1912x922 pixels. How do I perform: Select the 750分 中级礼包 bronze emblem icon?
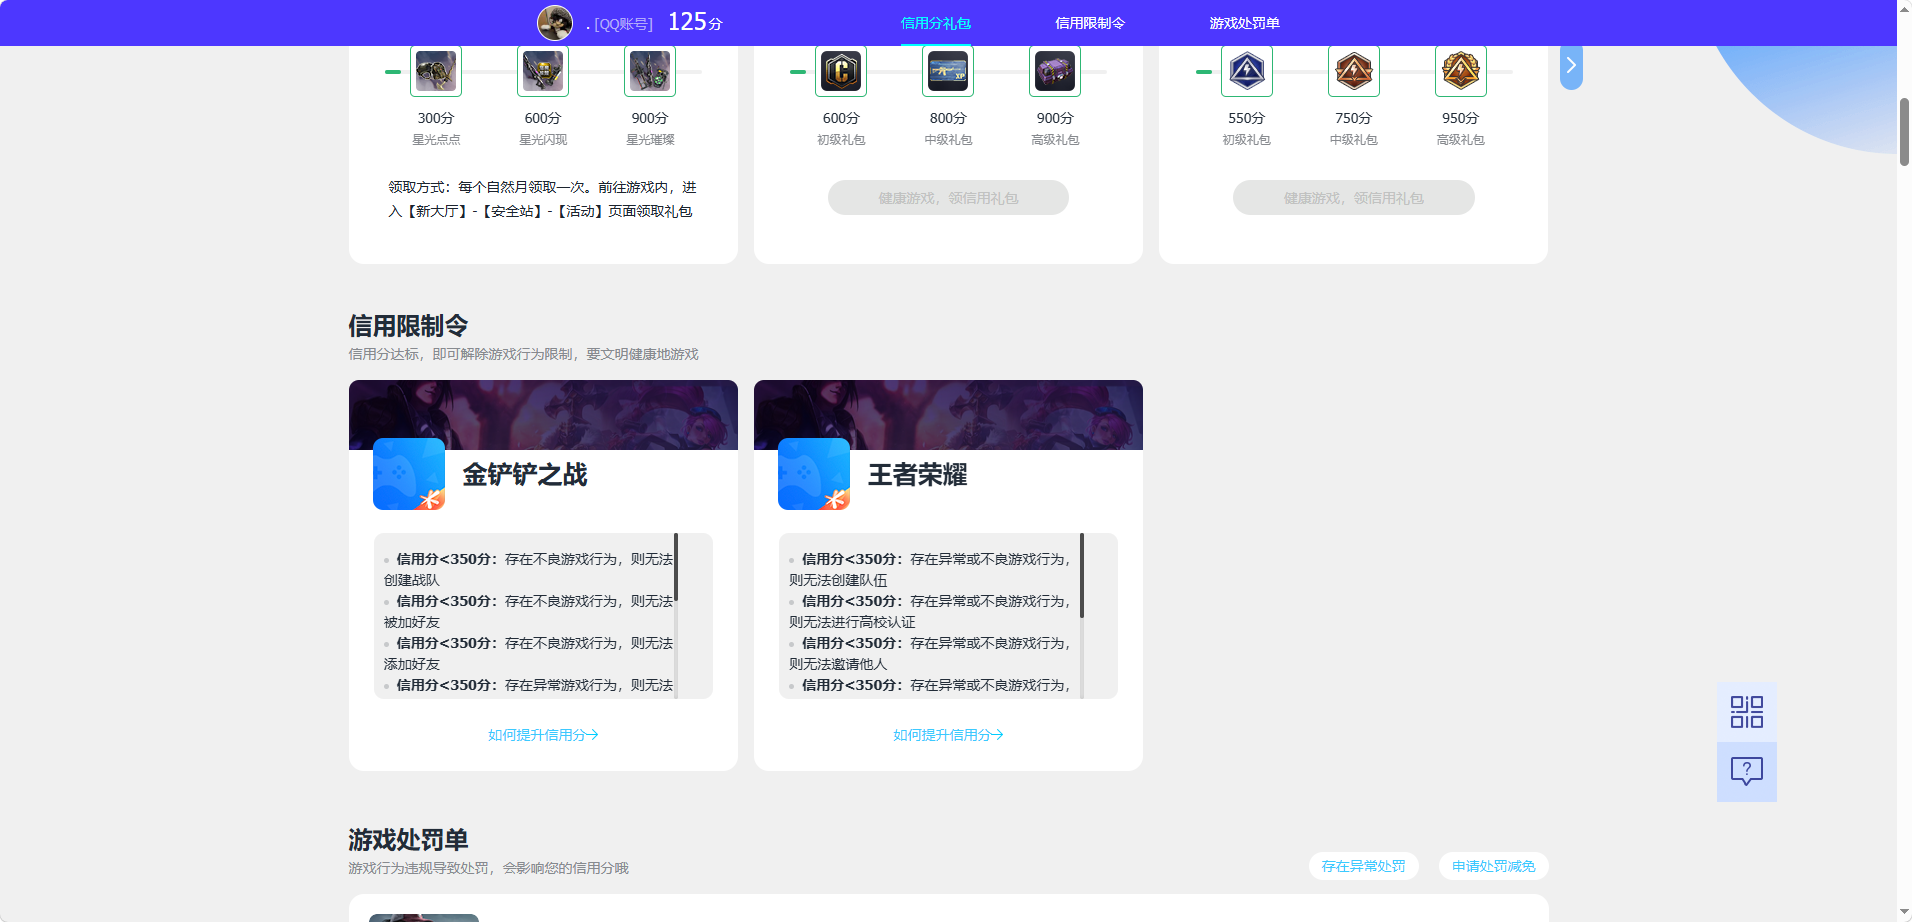pos(1354,71)
